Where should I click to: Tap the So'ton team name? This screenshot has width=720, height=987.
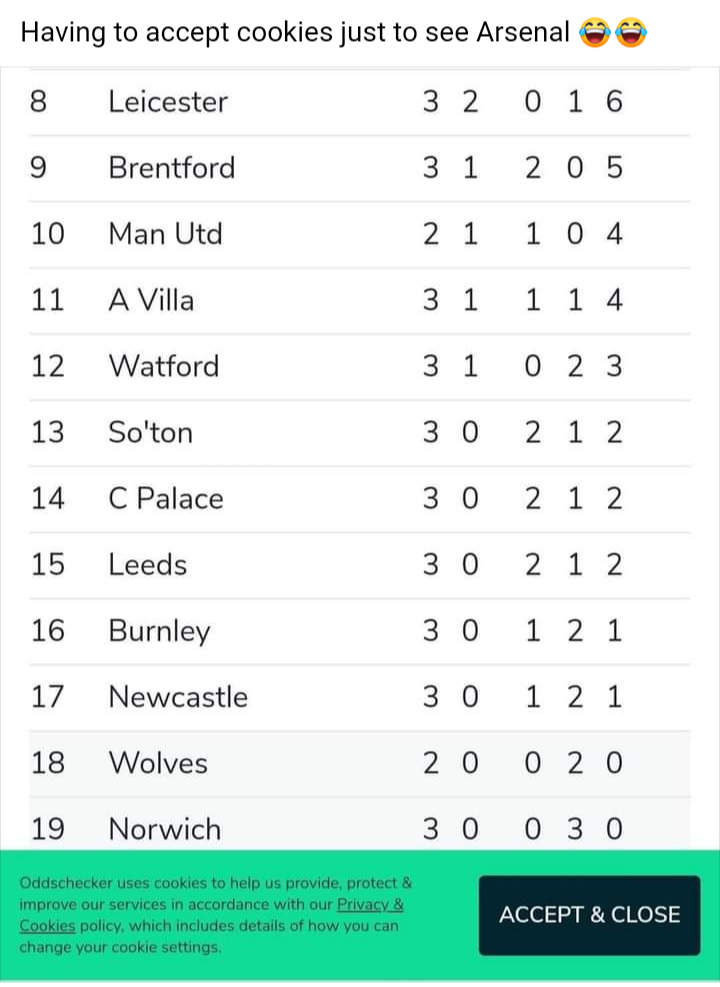[x=150, y=432]
